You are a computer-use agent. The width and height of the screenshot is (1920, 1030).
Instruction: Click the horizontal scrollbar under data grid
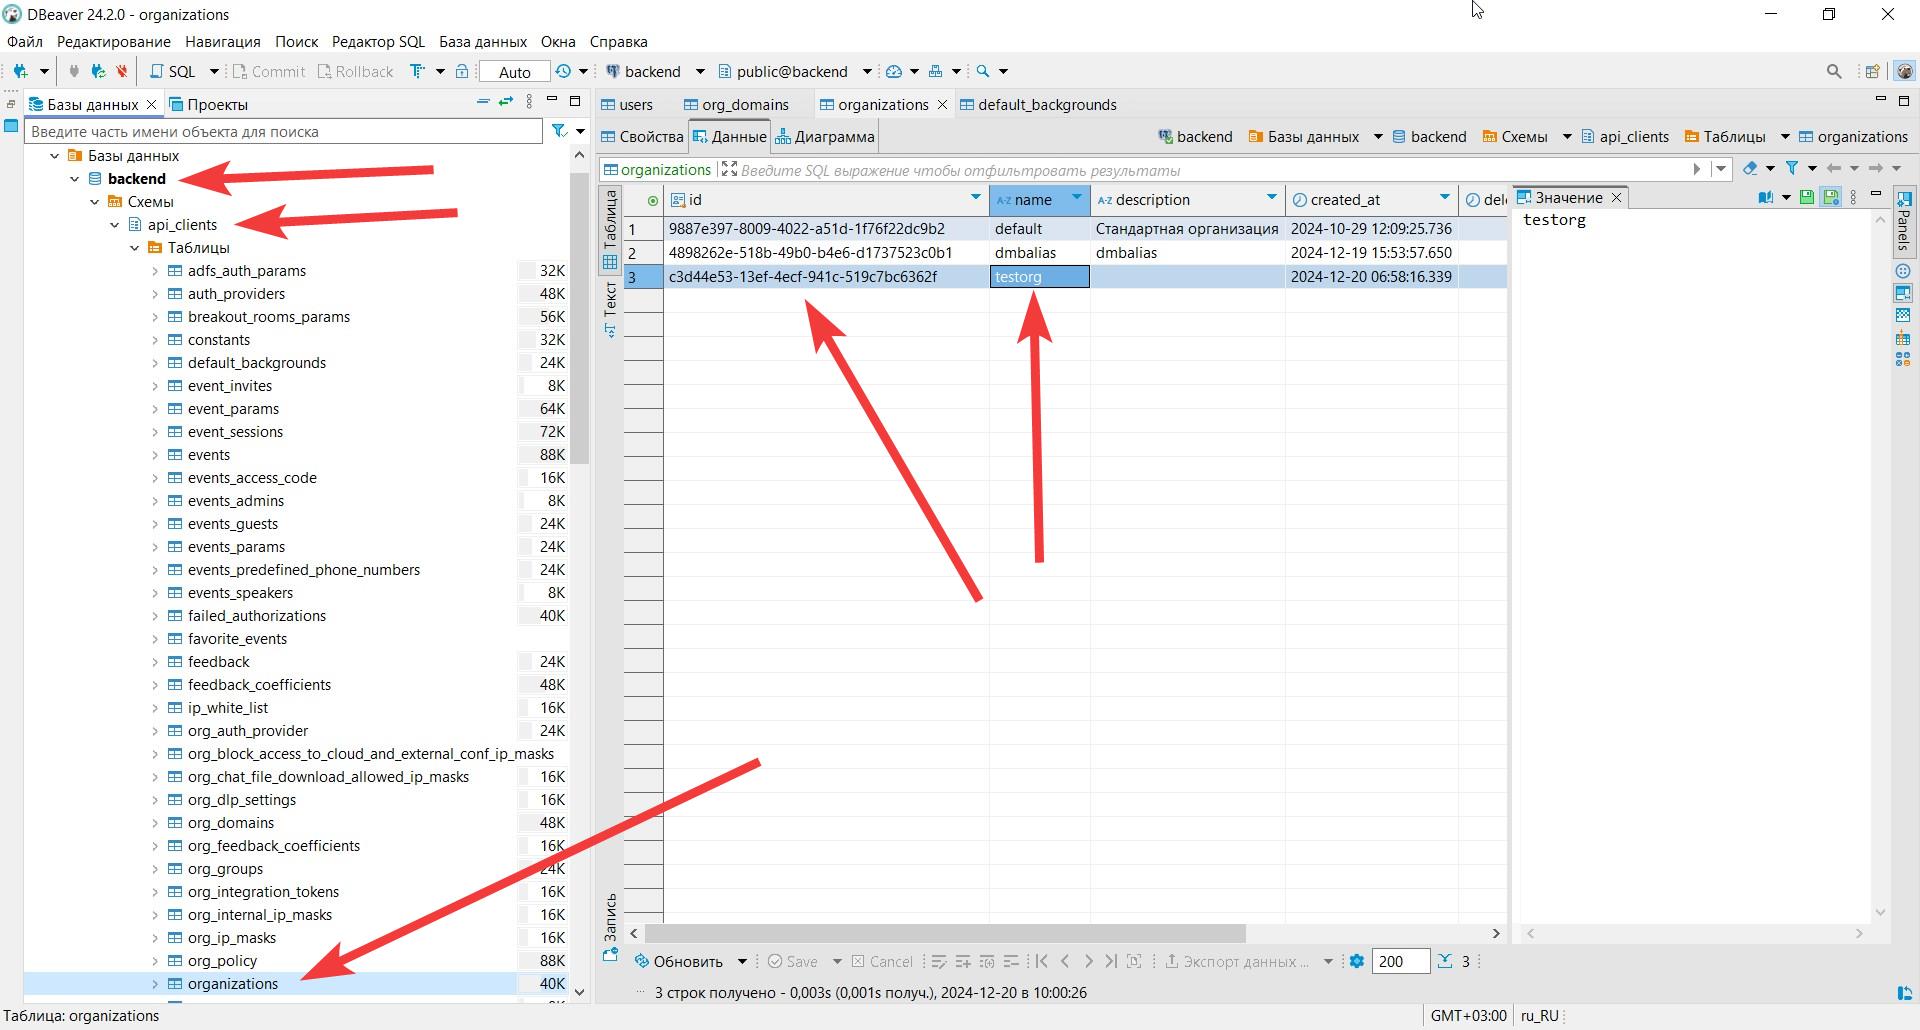945,933
